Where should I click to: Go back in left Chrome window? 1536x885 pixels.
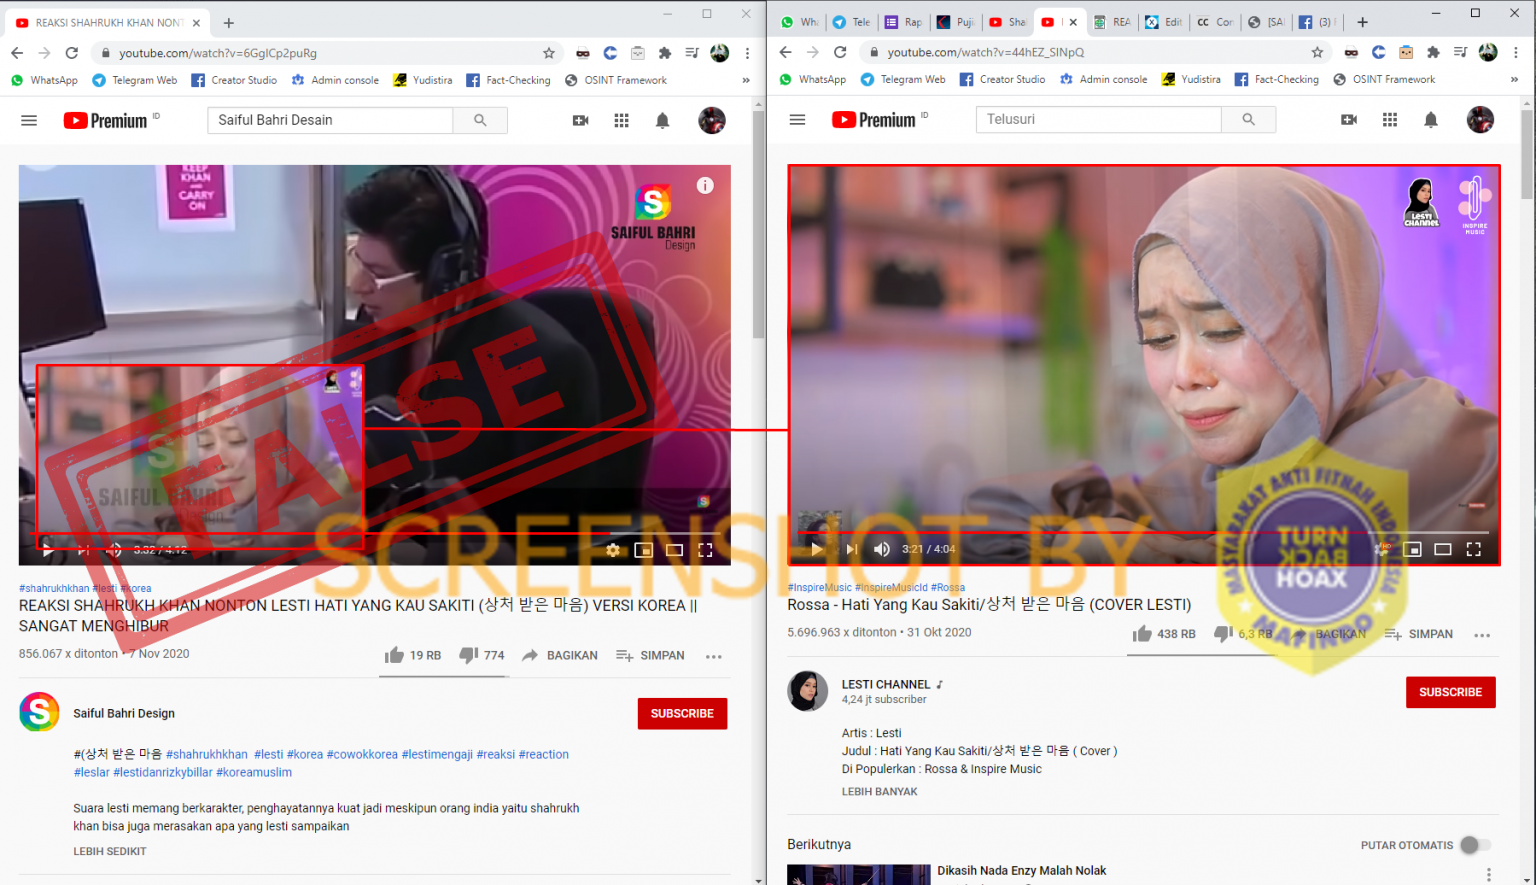point(17,53)
